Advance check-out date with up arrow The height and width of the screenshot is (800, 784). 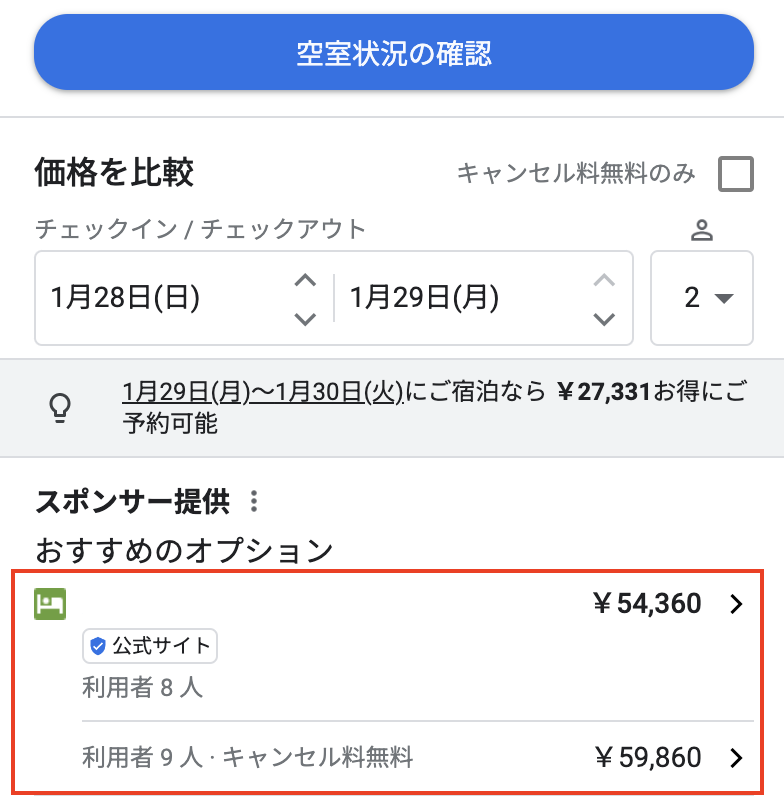coord(603,280)
